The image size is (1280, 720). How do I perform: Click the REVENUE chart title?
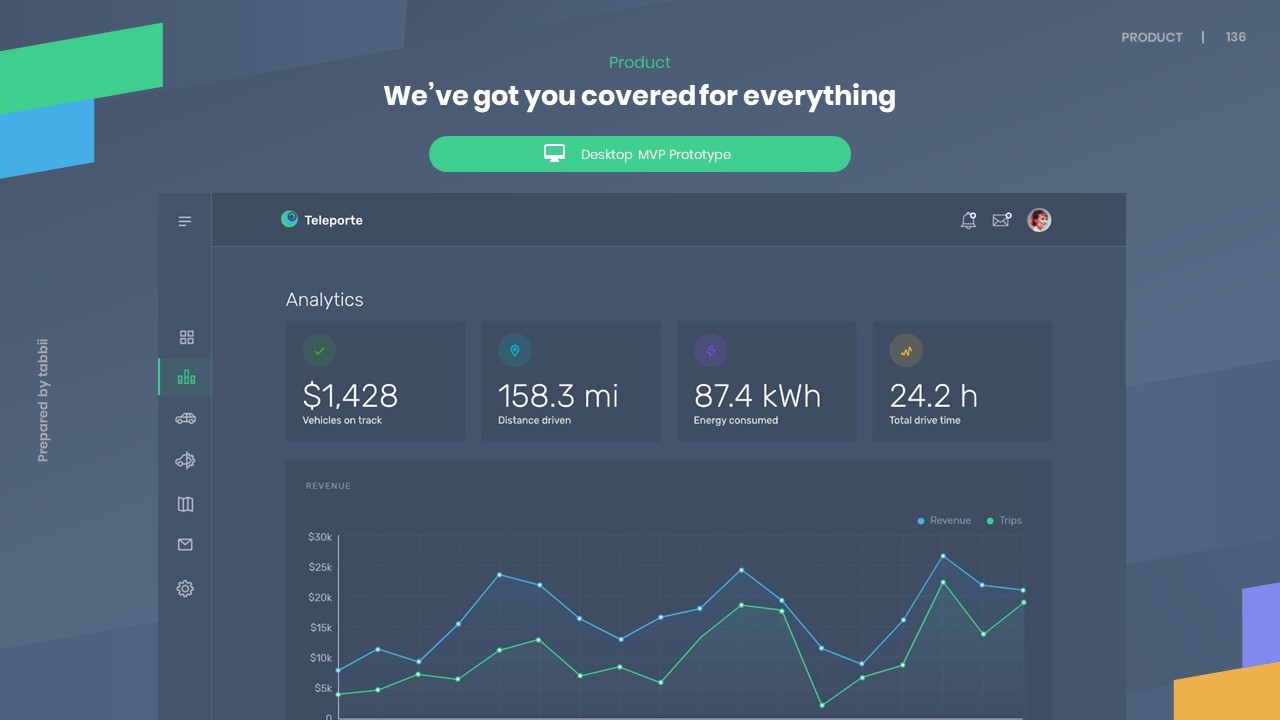click(328, 486)
